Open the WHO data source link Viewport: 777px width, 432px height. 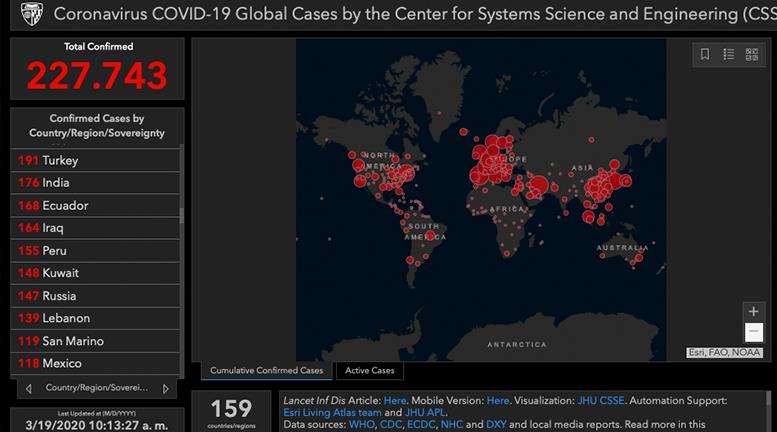[362, 424]
